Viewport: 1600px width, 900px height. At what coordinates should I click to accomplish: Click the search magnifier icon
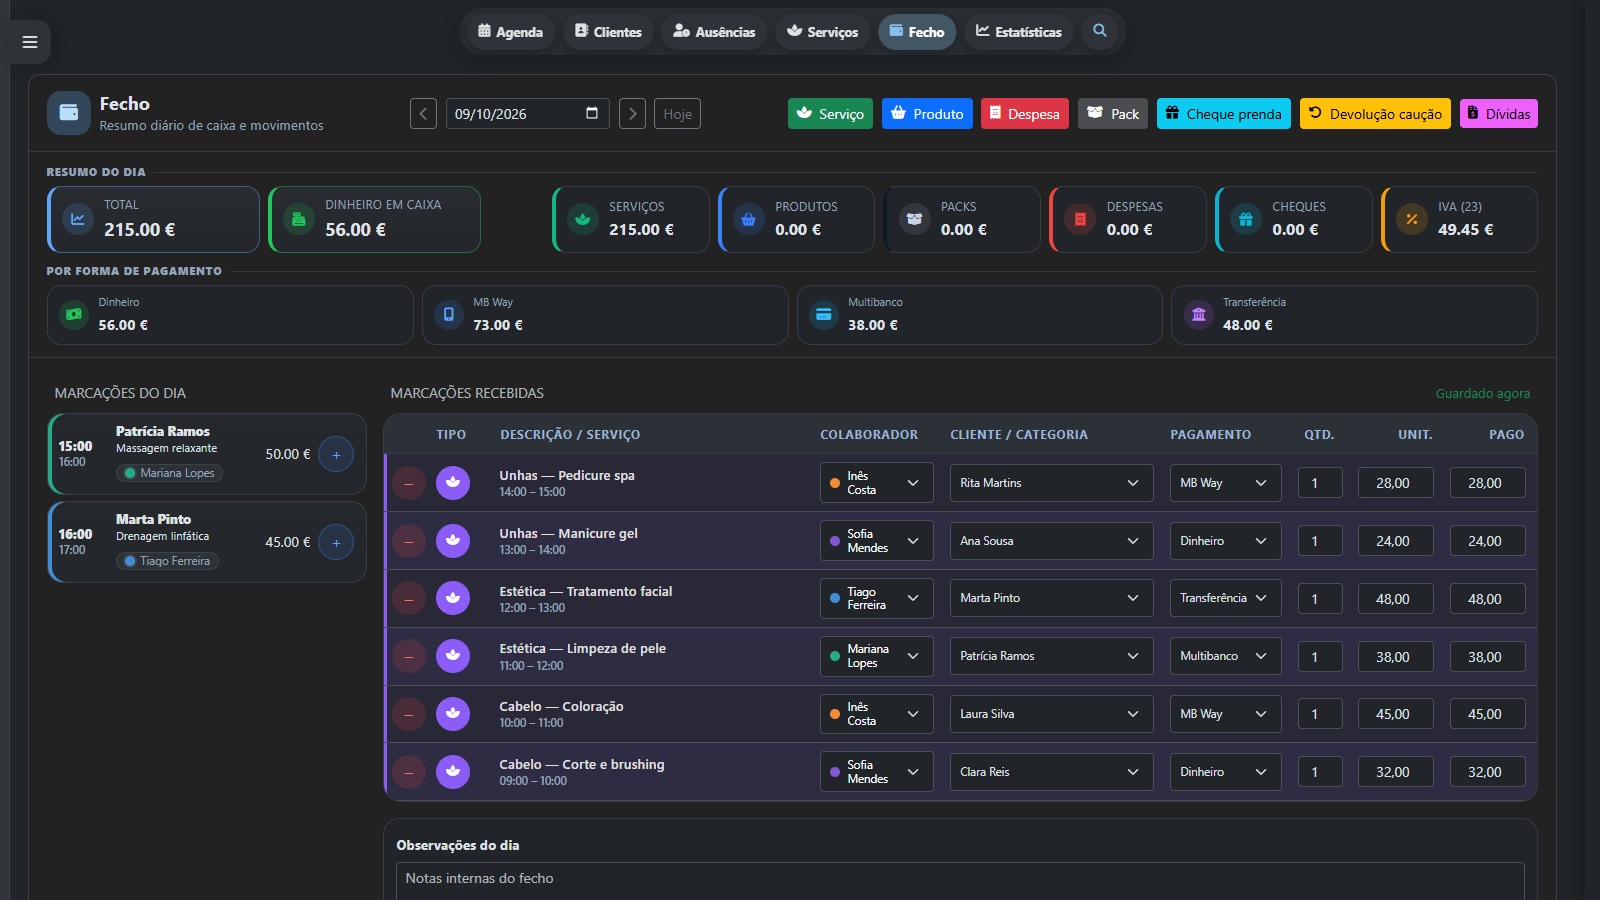tap(1100, 31)
